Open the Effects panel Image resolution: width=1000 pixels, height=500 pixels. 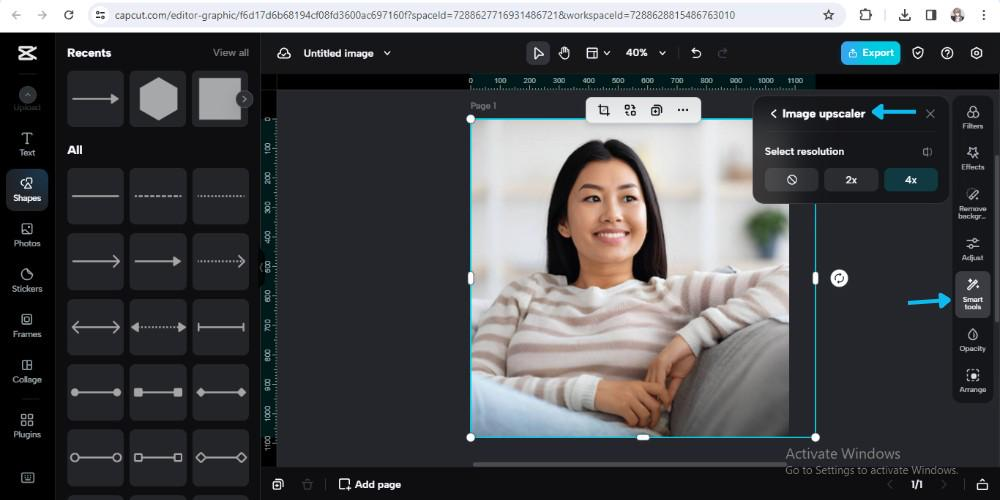(973, 158)
